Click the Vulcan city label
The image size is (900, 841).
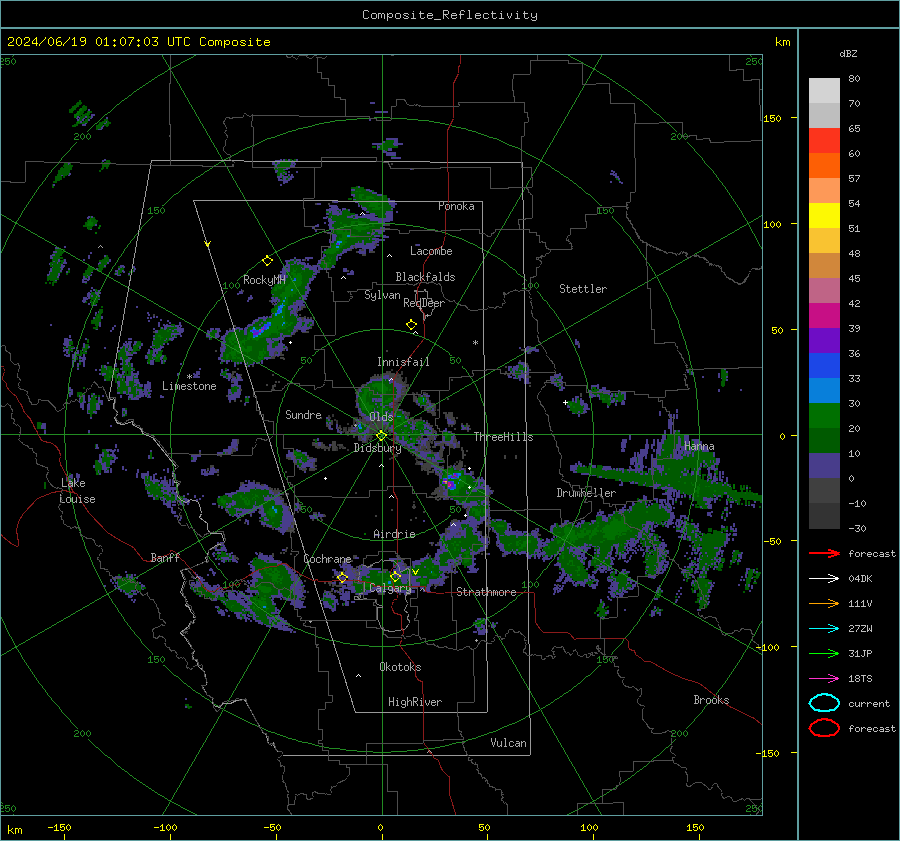(508, 743)
